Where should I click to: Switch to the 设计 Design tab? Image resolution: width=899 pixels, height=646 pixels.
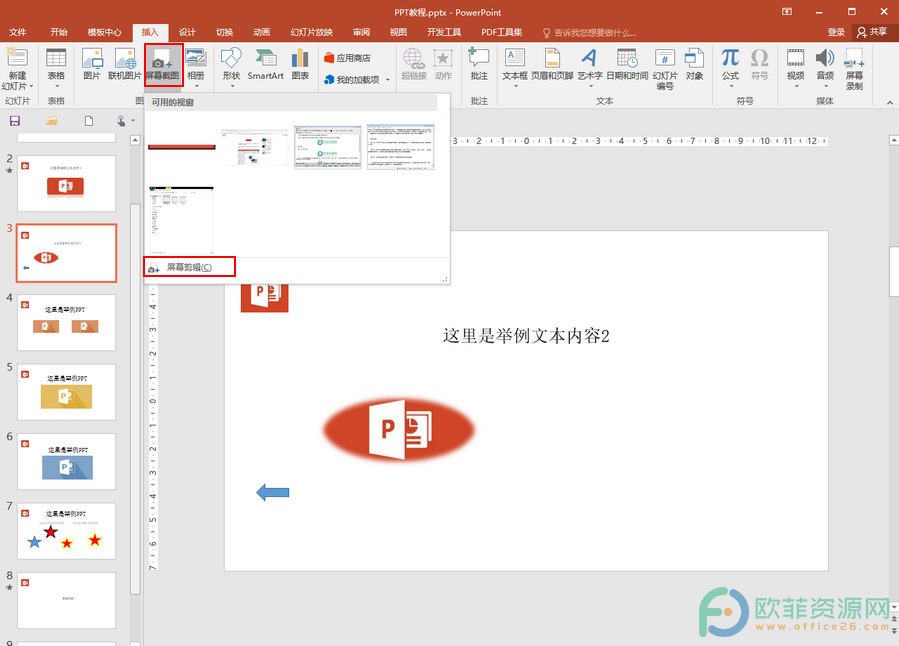click(x=187, y=32)
